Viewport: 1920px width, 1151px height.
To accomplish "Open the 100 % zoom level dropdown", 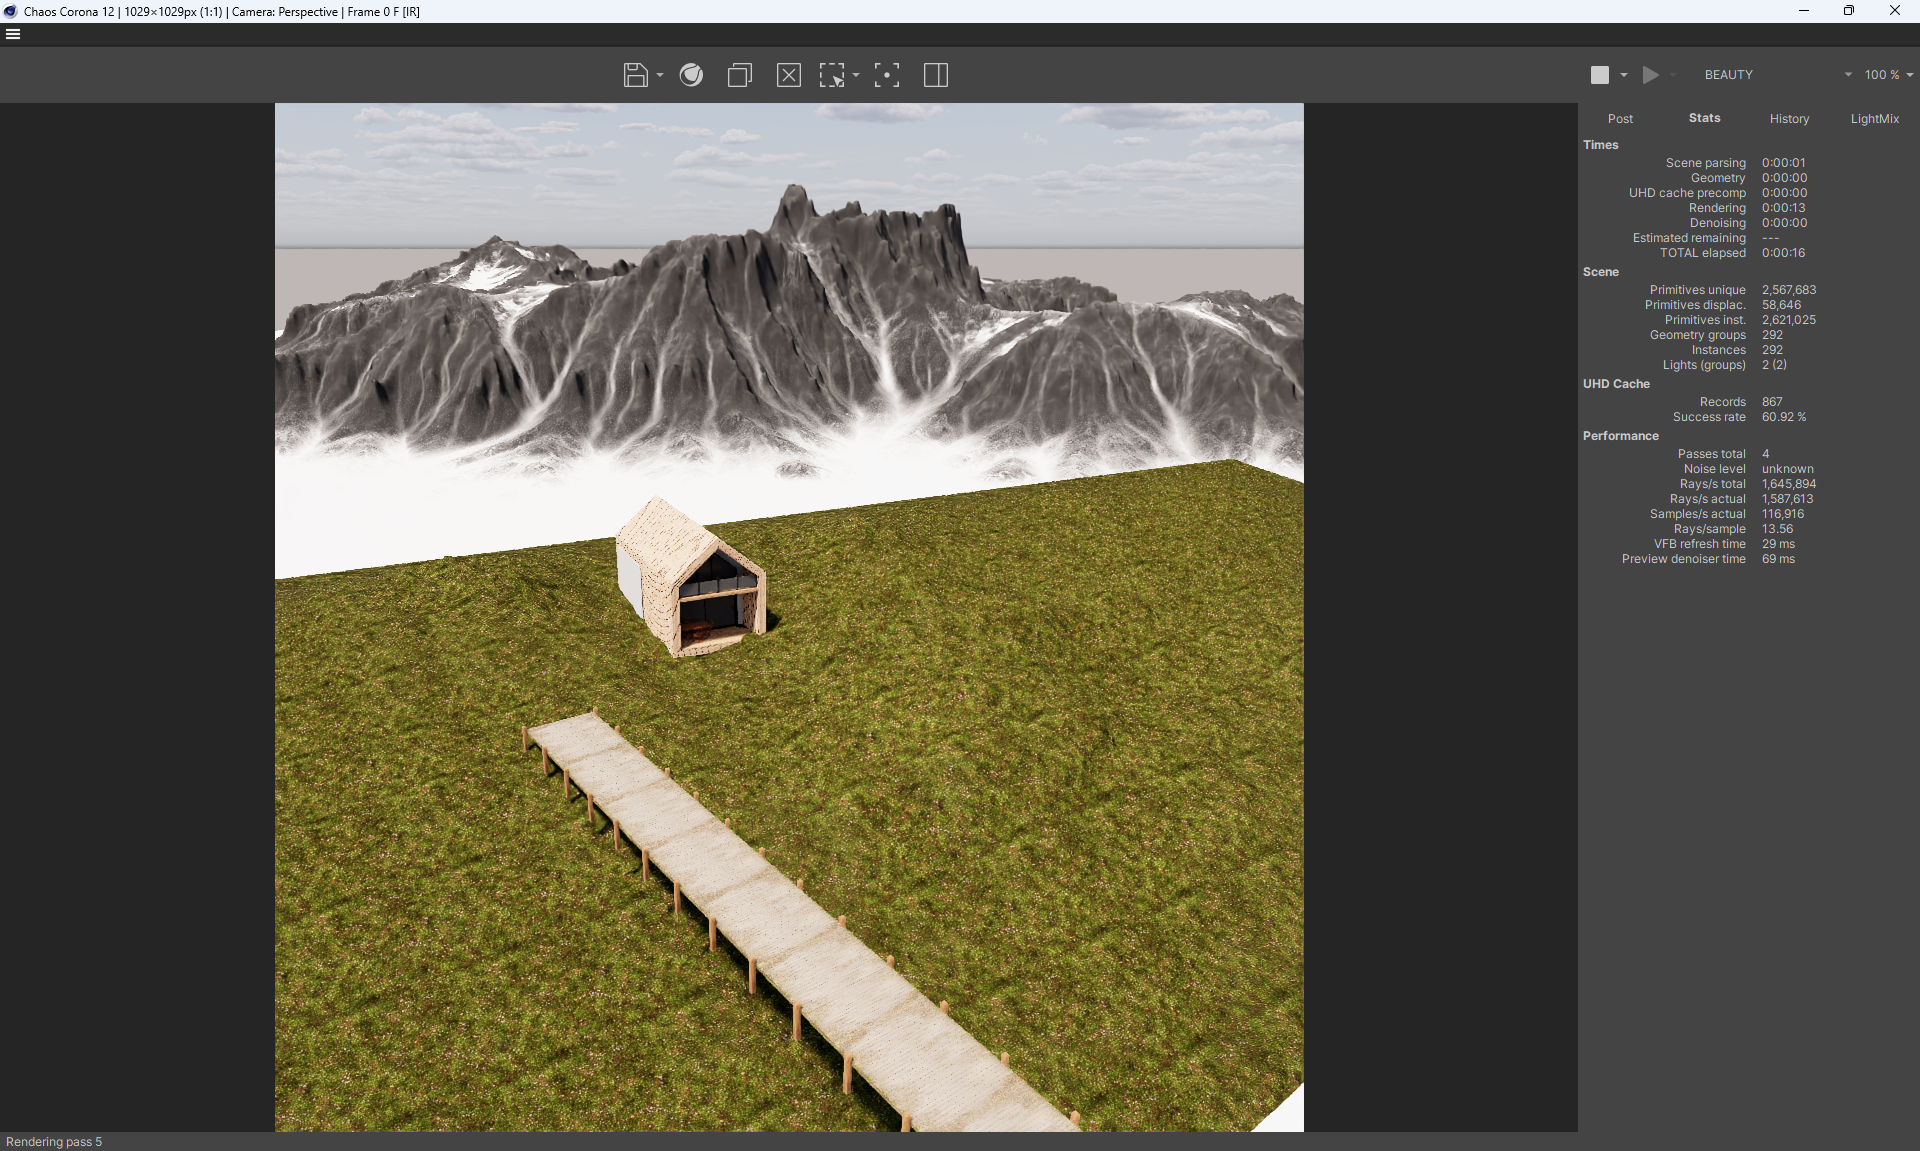I will click(x=1888, y=75).
